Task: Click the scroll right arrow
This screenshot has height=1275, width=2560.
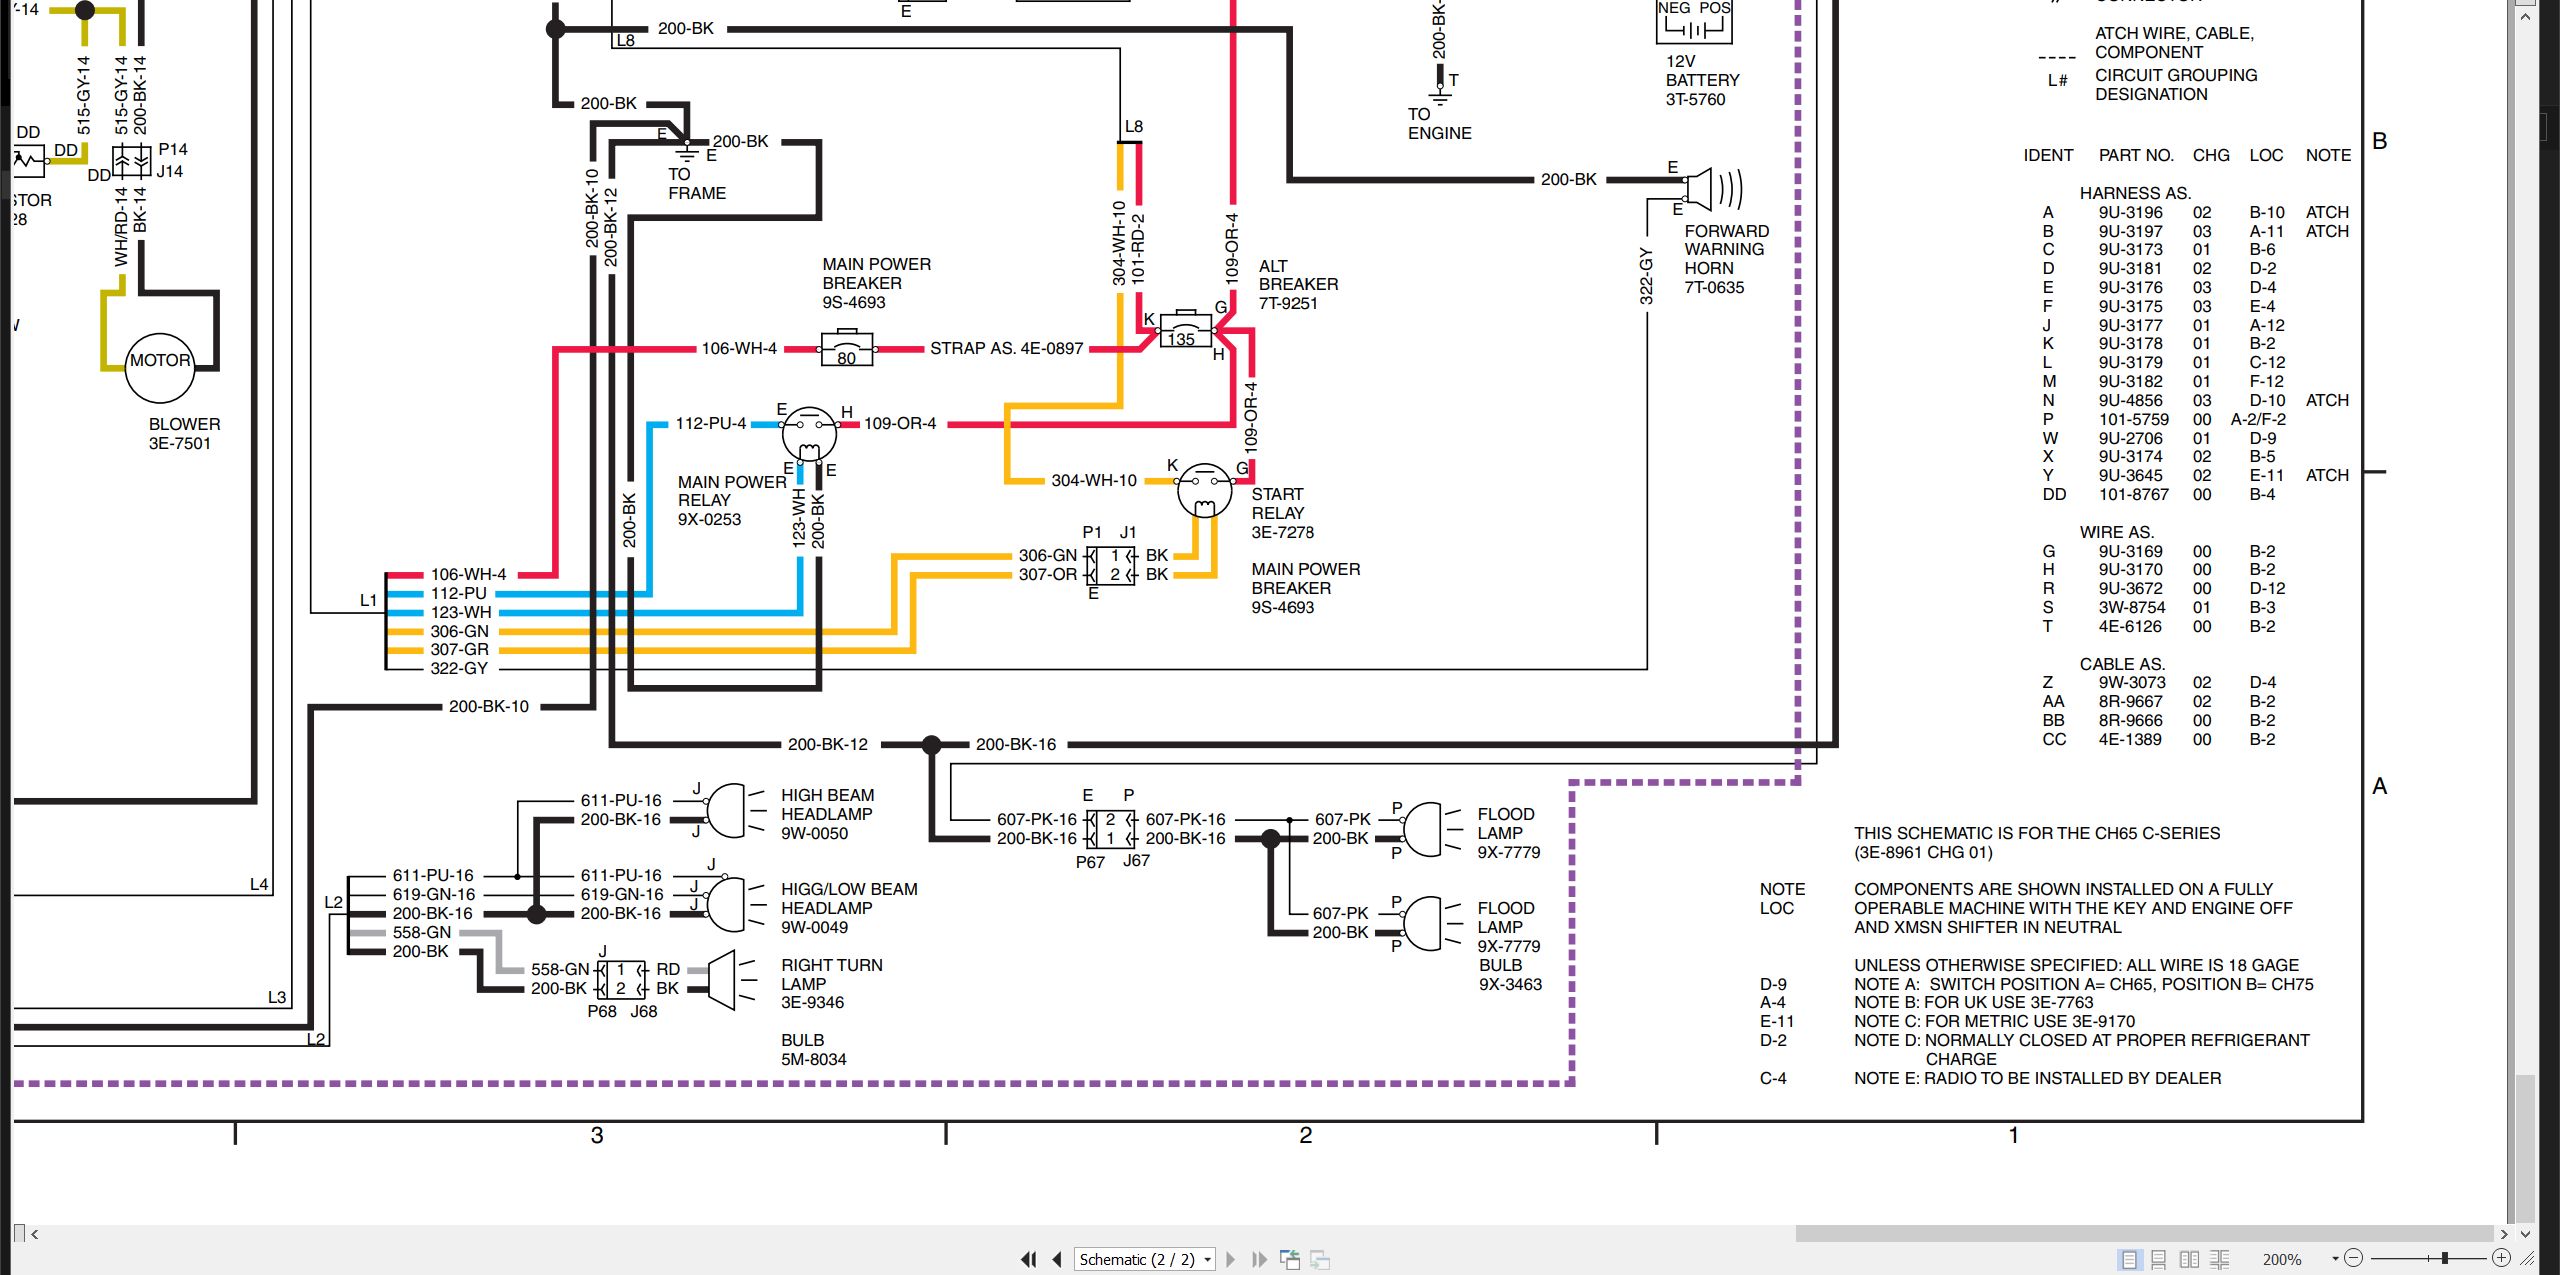Action: (2505, 1234)
